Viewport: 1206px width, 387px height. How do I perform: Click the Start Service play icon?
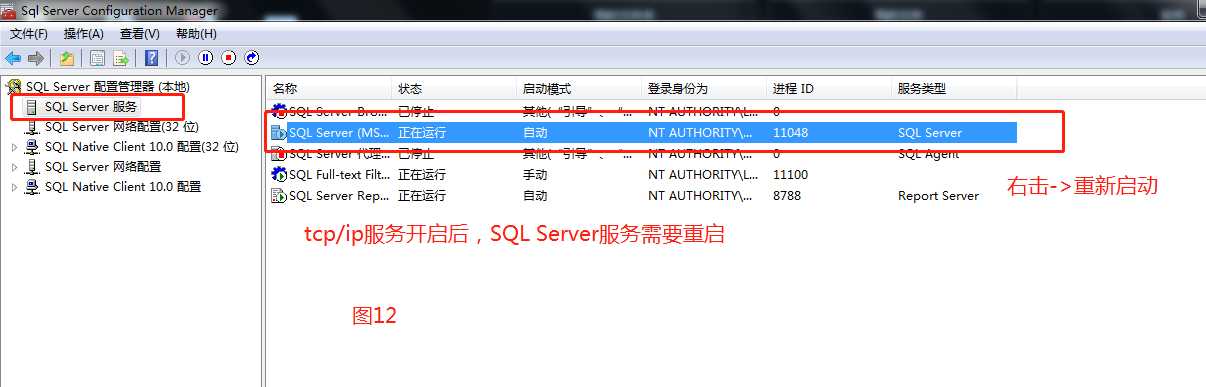[x=183, y=58]
